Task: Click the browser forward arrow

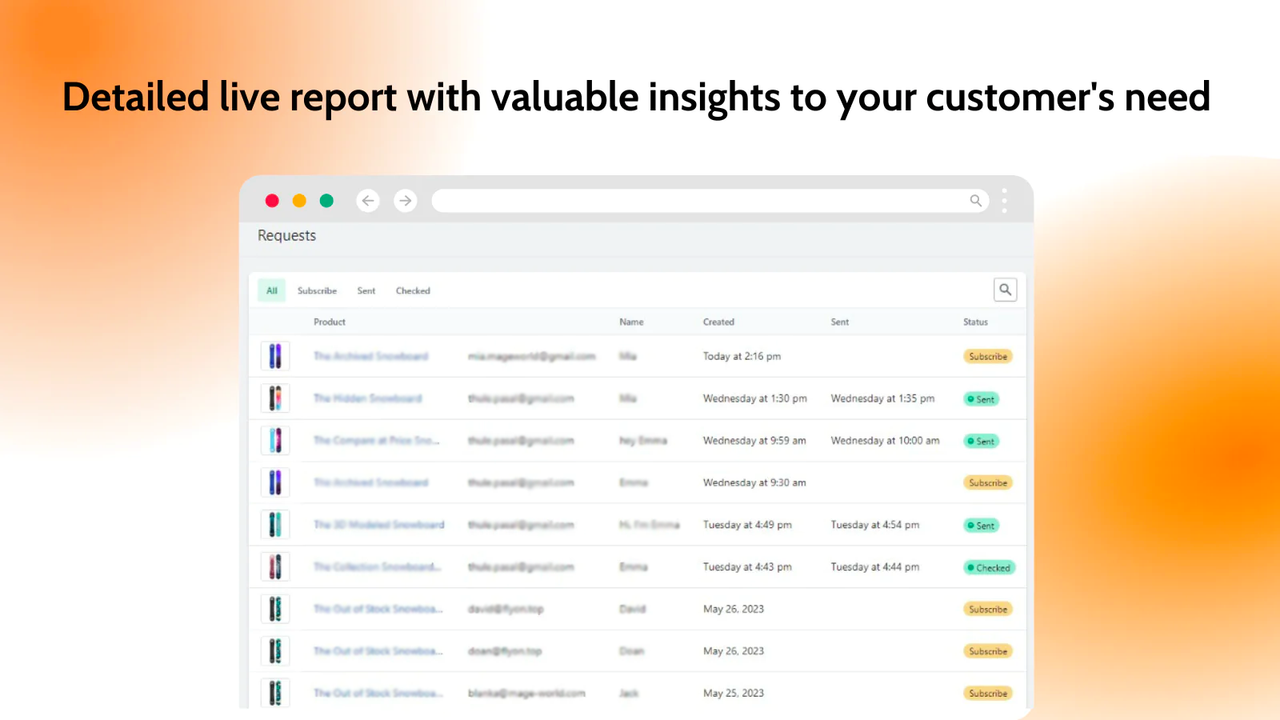Action: click(405, 200)
